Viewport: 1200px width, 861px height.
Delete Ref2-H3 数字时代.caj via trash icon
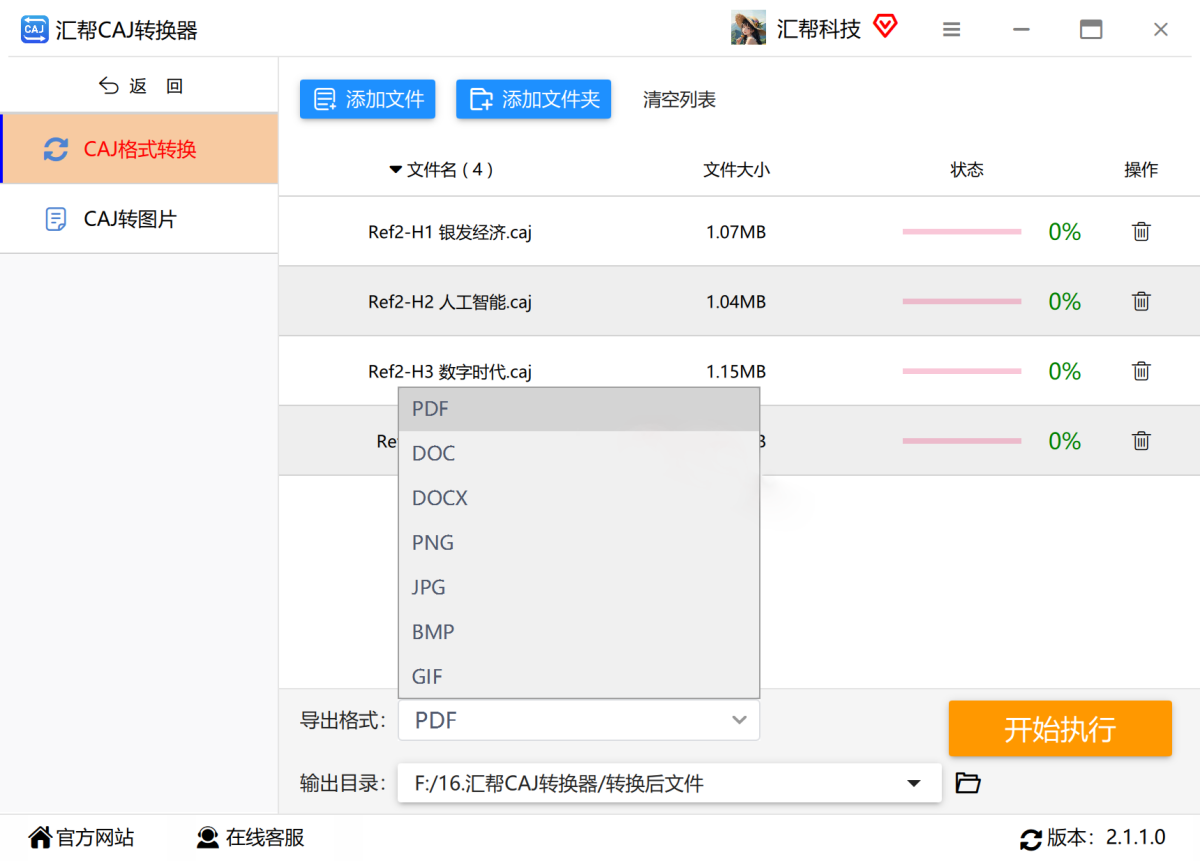(x=1141, y=371)
